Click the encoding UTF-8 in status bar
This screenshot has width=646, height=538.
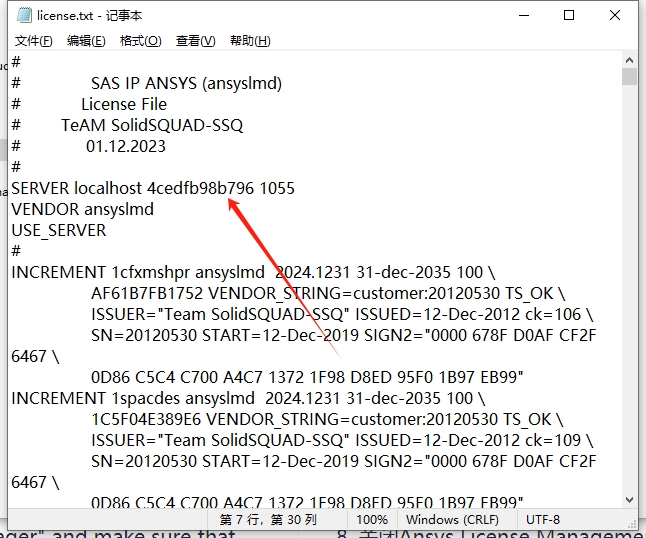click(543, 520)
